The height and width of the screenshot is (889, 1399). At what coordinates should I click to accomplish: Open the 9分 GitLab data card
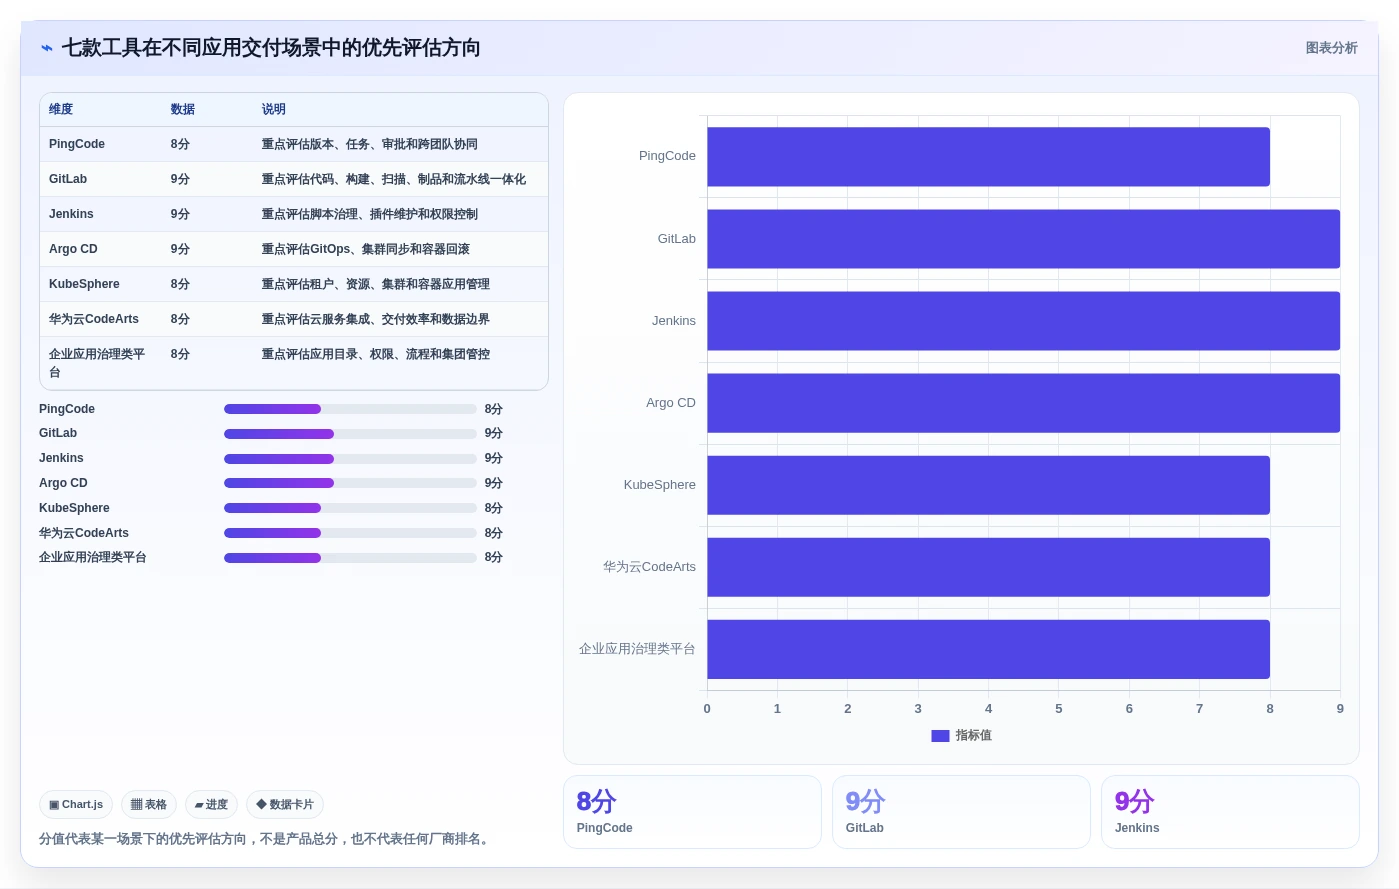pyautogui.click(x=961, y=812)
